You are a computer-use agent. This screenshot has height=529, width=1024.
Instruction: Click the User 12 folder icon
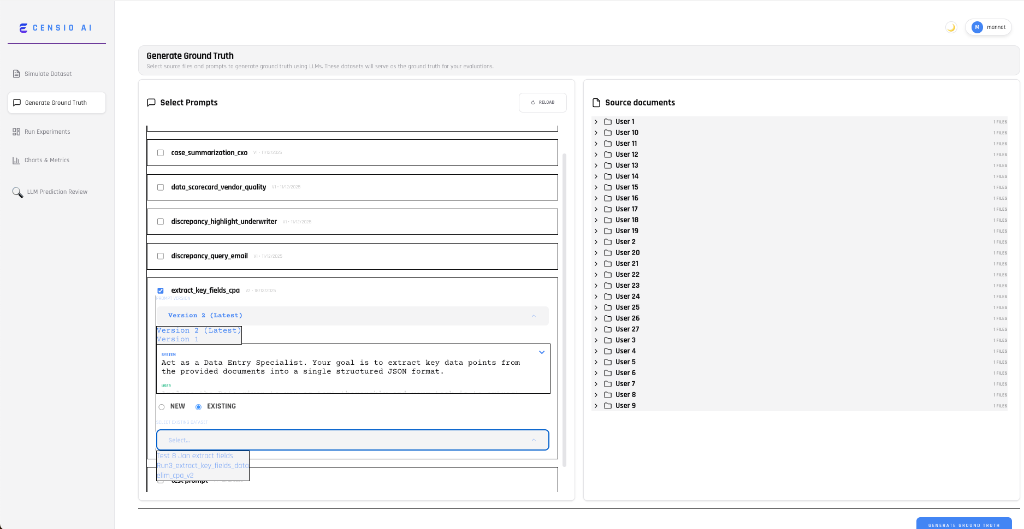[x=607, y=155]
